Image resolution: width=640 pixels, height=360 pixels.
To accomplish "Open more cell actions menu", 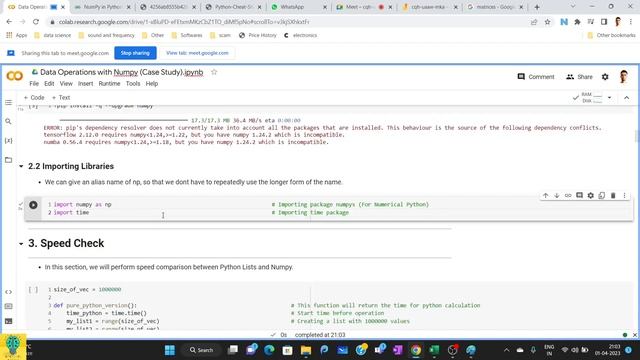I will tap(624, 196).
